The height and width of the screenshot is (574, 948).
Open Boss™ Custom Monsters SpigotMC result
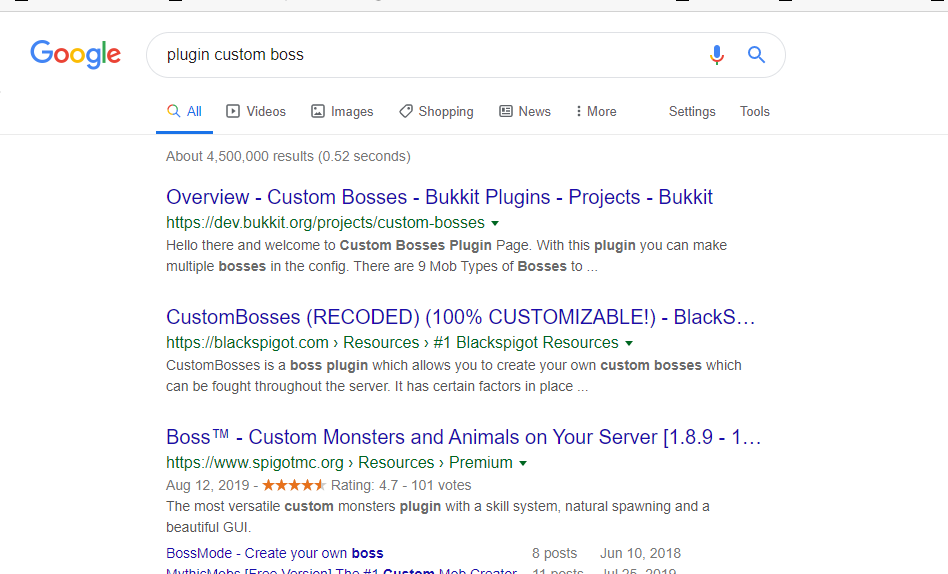pyautogui.click(x=463, y=437)
